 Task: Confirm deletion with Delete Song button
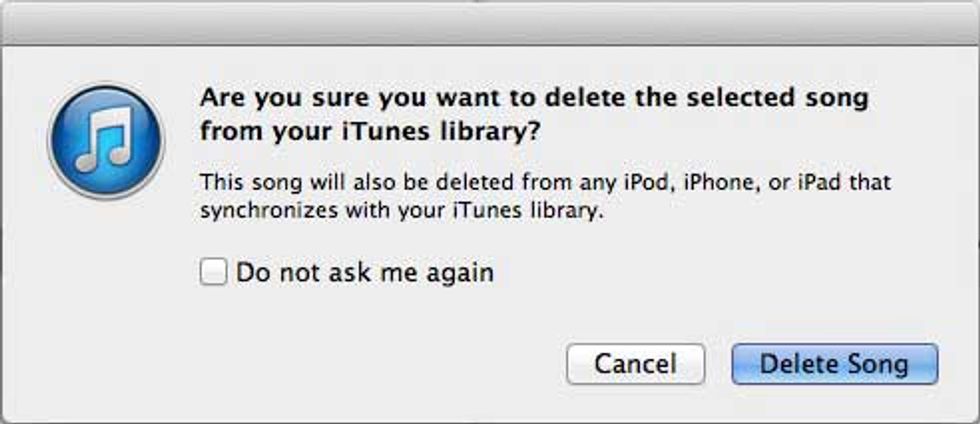[x=834, y=364]
